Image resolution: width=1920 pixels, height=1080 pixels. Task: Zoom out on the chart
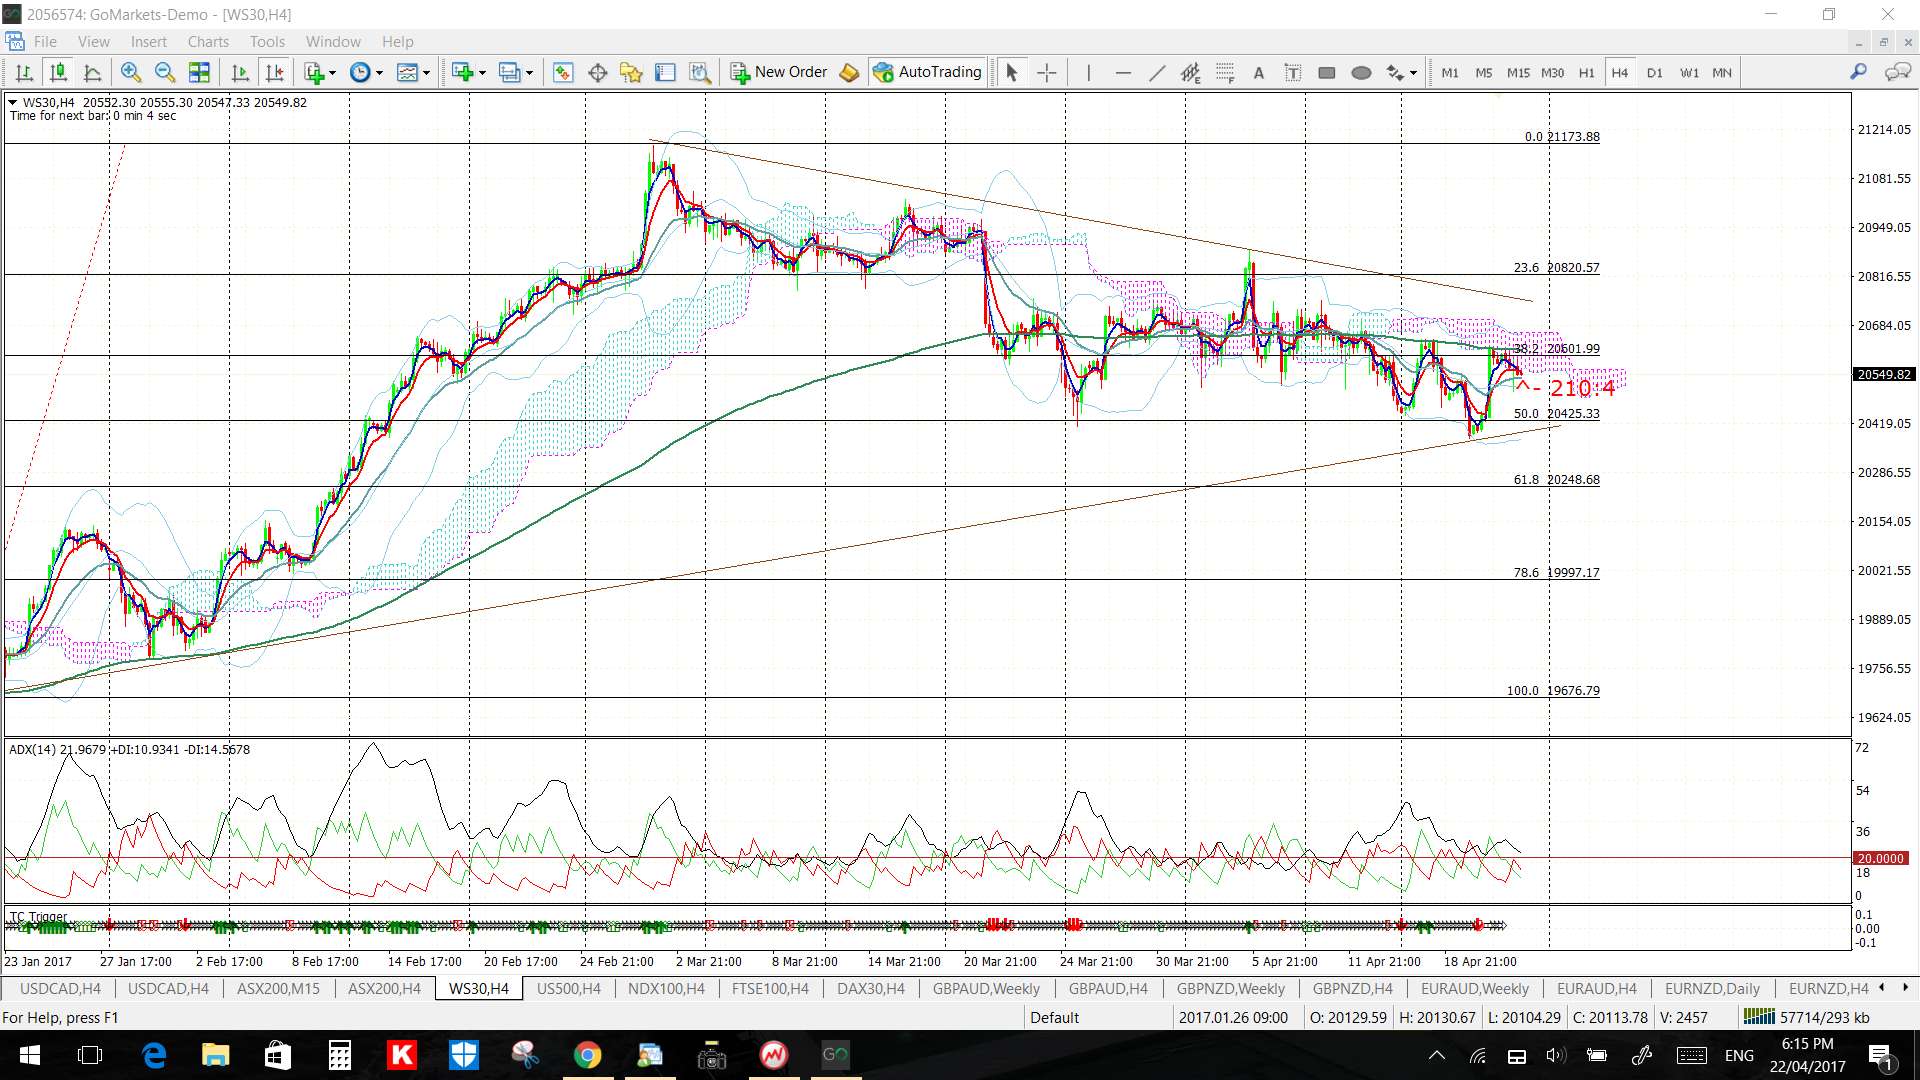point(165,72)
